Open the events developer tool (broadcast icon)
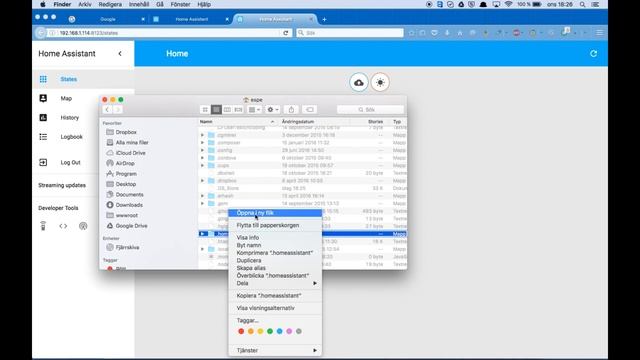 click(x=83, y=226)
